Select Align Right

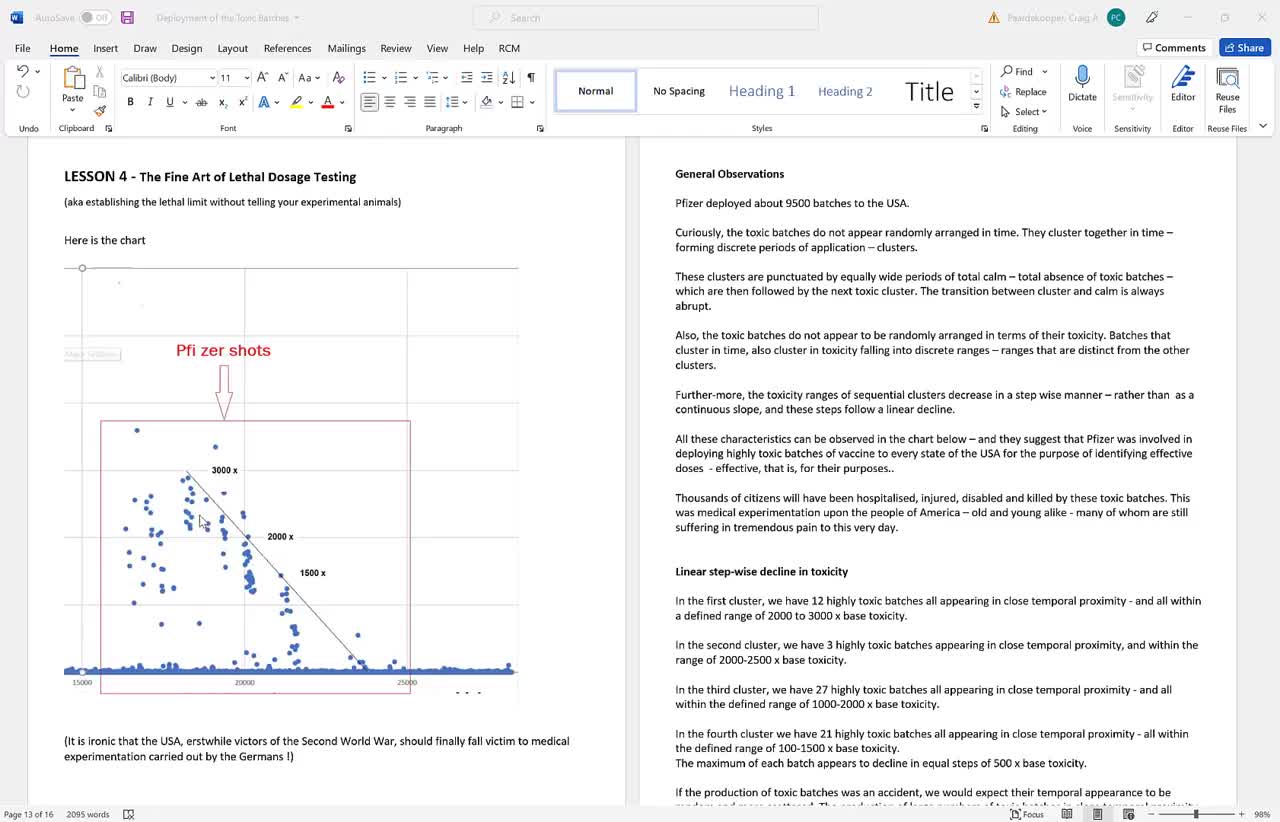[x=410, y=102]
